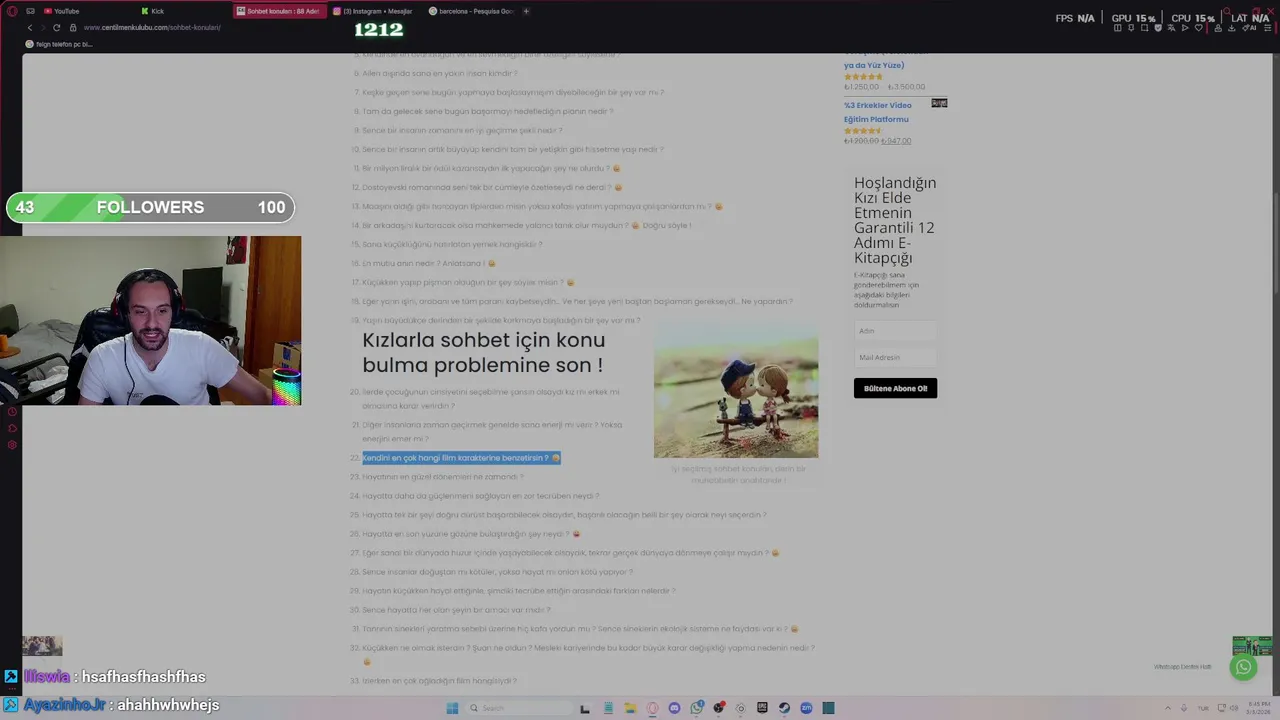The image size is (1280, 720).
Task: Take a snapshot with the snapshot icon
Action: pos(1144,28)
